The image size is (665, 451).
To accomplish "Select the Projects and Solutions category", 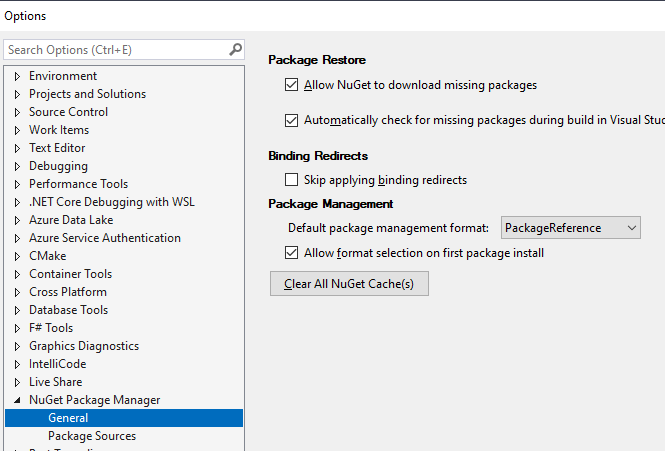I will 87,94.
